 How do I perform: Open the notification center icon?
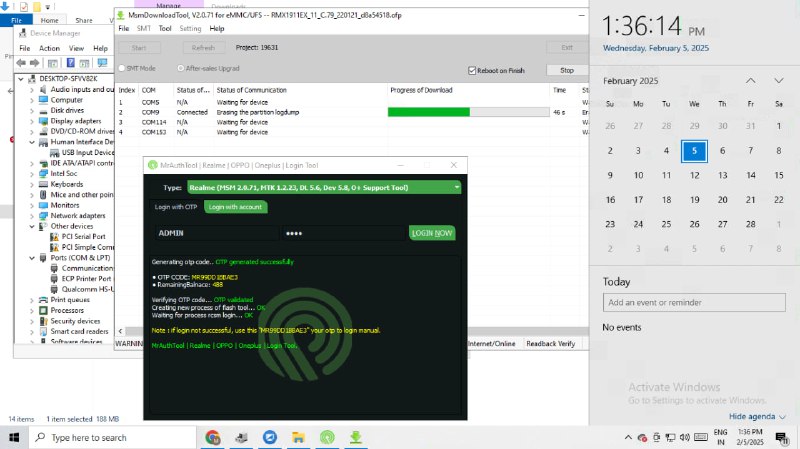(781, 437)
